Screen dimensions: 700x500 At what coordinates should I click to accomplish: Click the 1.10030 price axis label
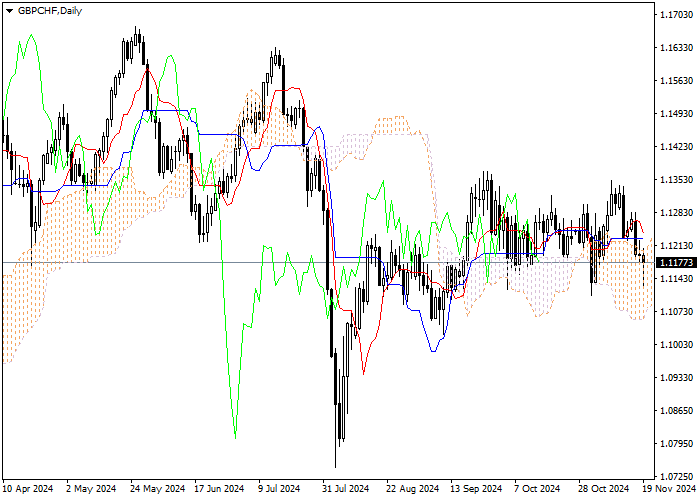point(676,345)
